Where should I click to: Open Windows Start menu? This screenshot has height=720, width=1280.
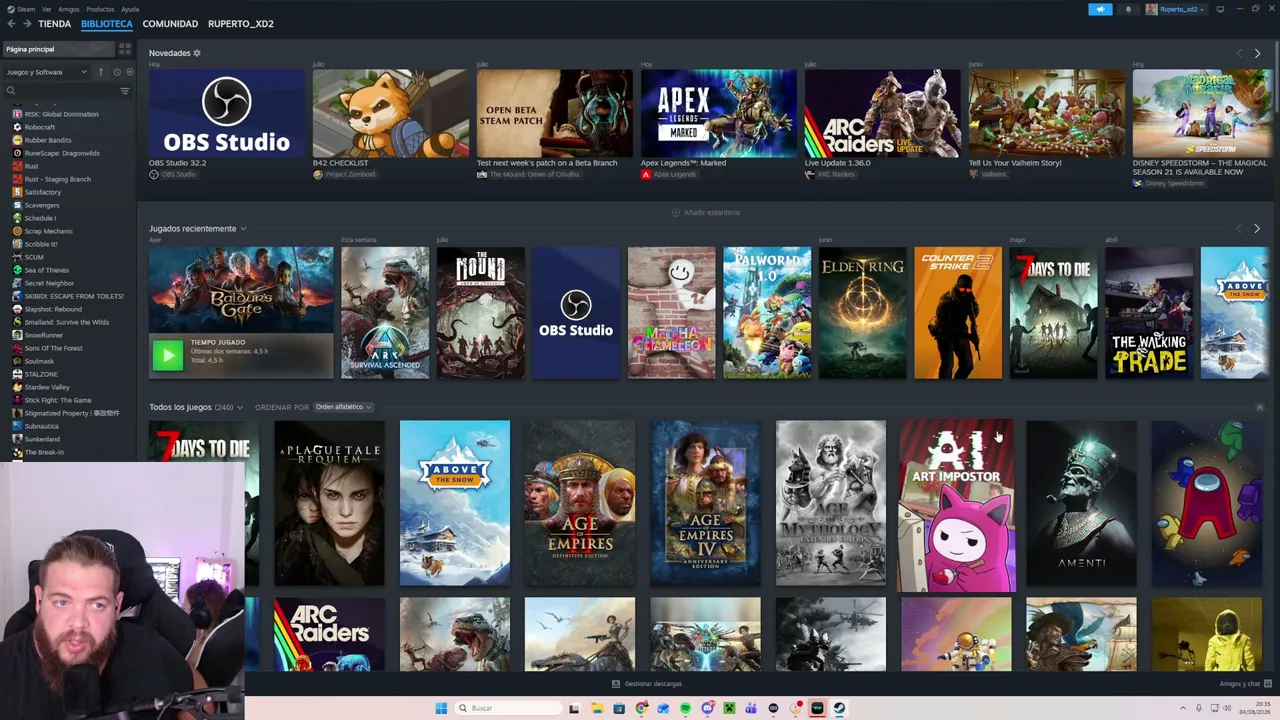pos(441,708)
